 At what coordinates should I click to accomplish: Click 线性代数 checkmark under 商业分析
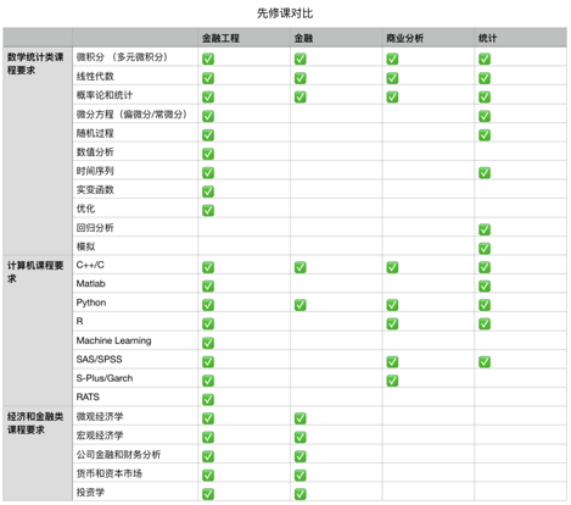point(393,78)
